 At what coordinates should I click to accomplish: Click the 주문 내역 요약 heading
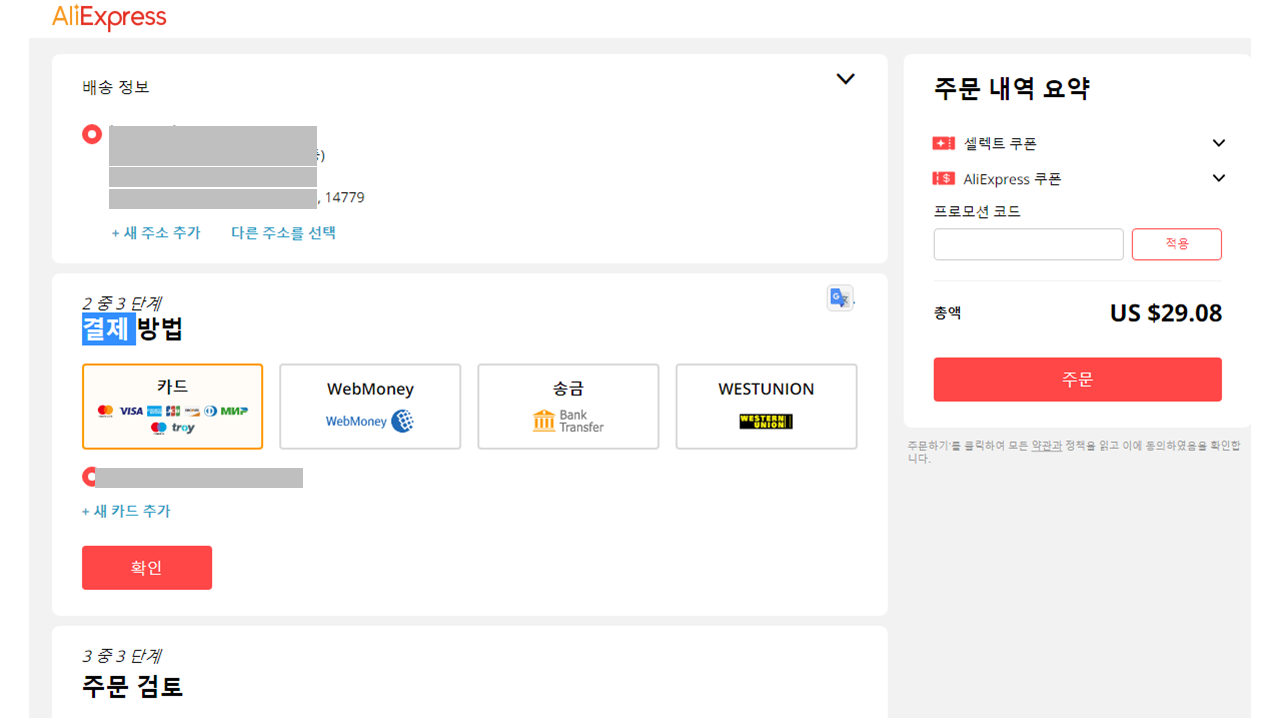point(1012,88)
